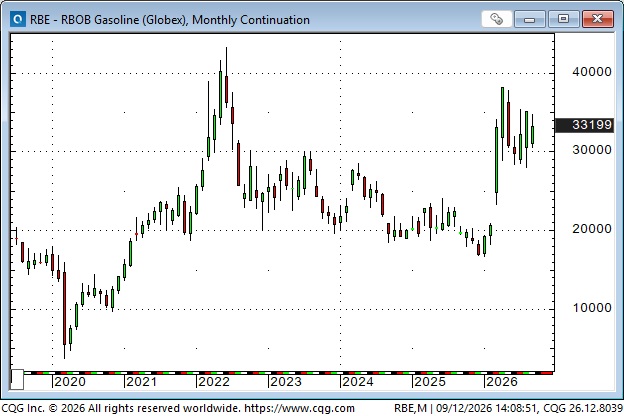The height and width of the screenshot is (416, 624).
Task: Close the RBE chart window
Action: click(598, 19)
